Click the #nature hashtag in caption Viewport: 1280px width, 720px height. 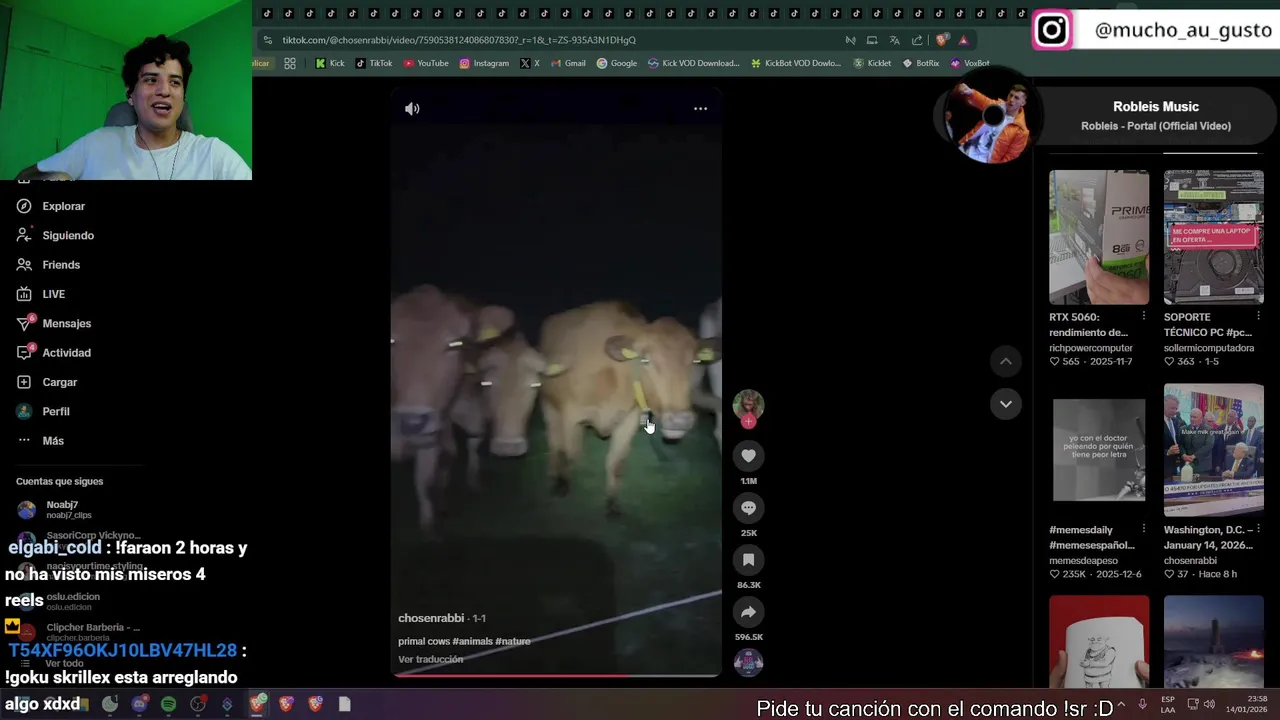pyautogui.click(x=513, y=641)
